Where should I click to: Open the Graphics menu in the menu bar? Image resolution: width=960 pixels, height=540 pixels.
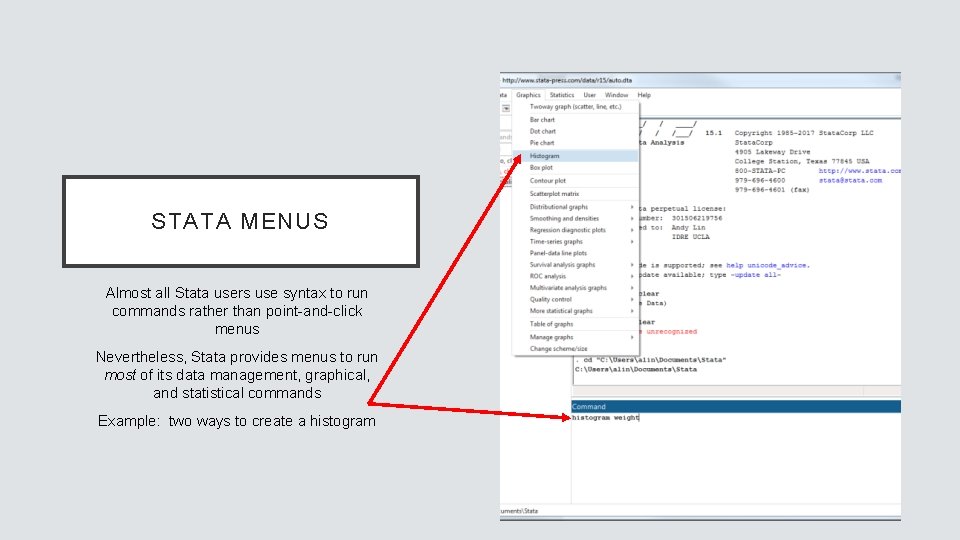(528, 95)
